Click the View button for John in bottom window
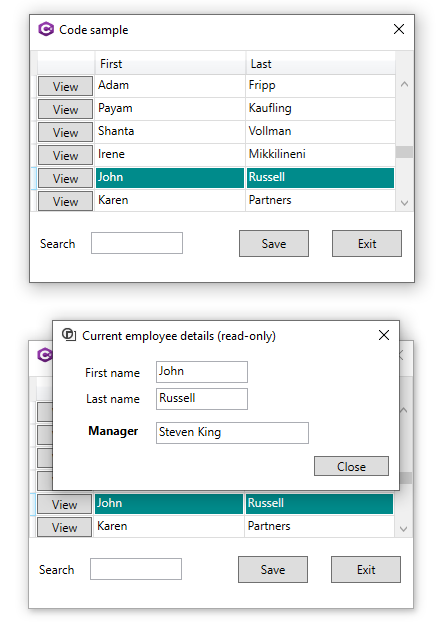440x623 pixels. pos(64,504)
